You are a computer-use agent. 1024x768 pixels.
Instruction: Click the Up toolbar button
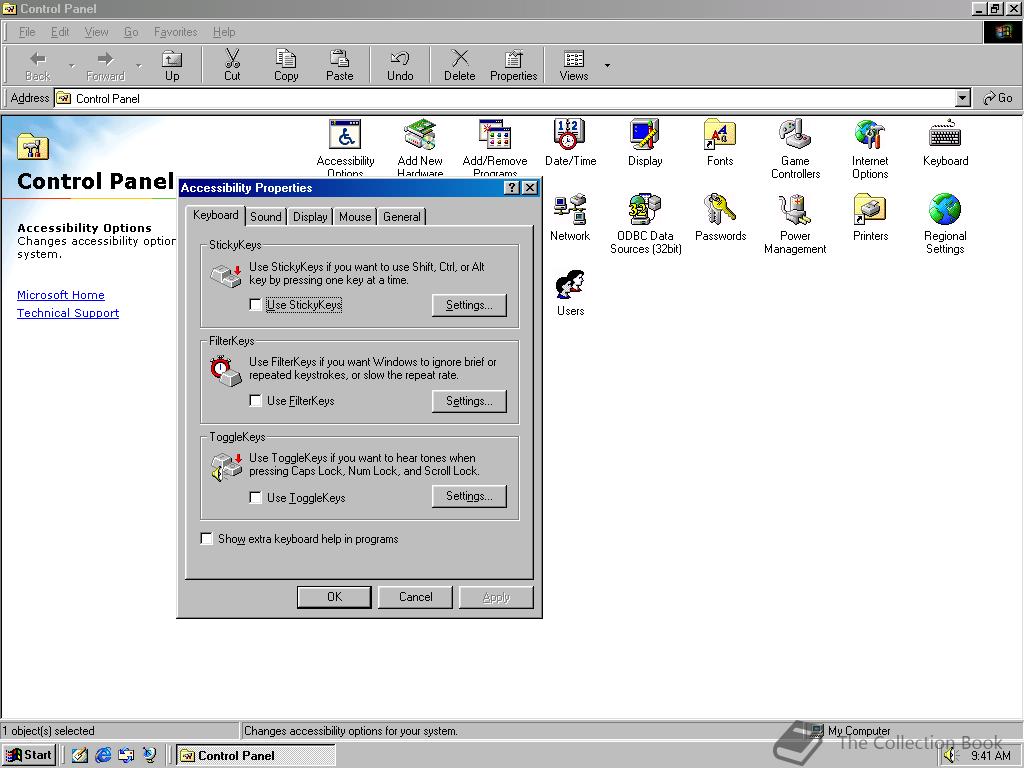pyautogui.click(x=172, y=65)
